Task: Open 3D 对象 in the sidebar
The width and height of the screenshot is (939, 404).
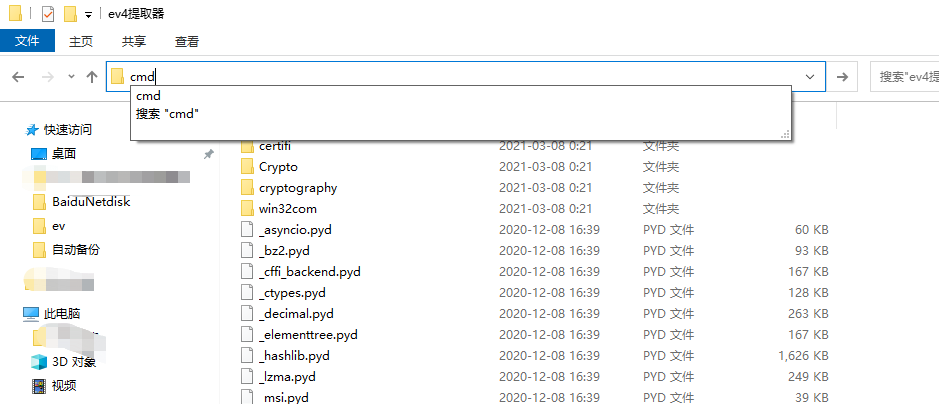Action: click(74, 362)
